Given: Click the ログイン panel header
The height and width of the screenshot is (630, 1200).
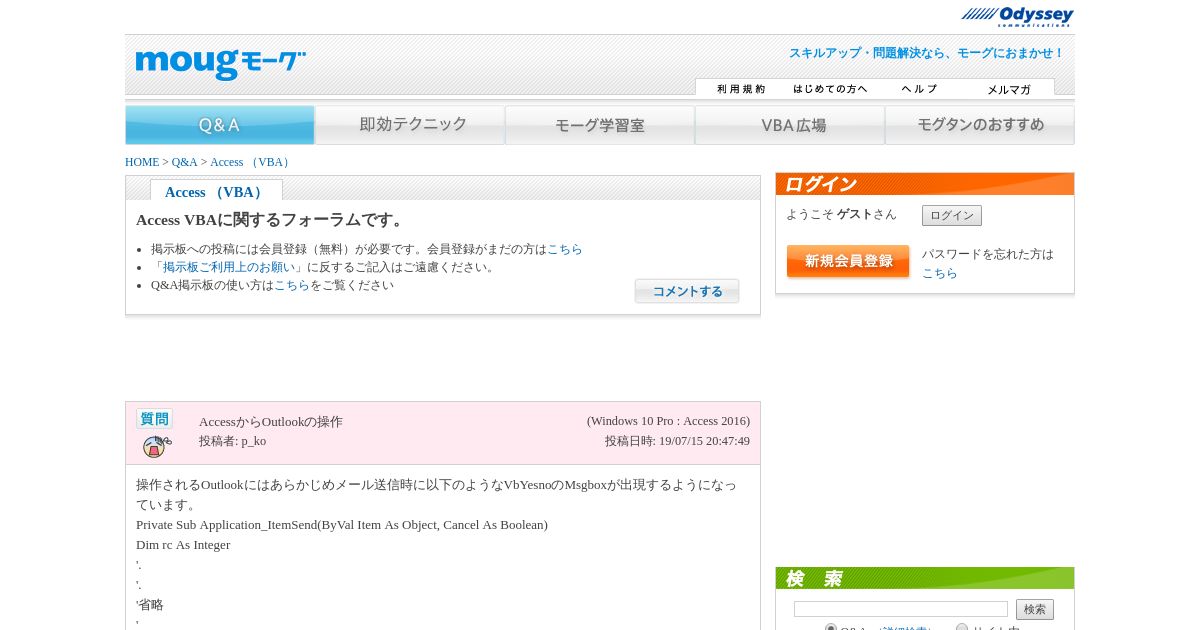Looking at the screenshot, I should tap(925, 184).
